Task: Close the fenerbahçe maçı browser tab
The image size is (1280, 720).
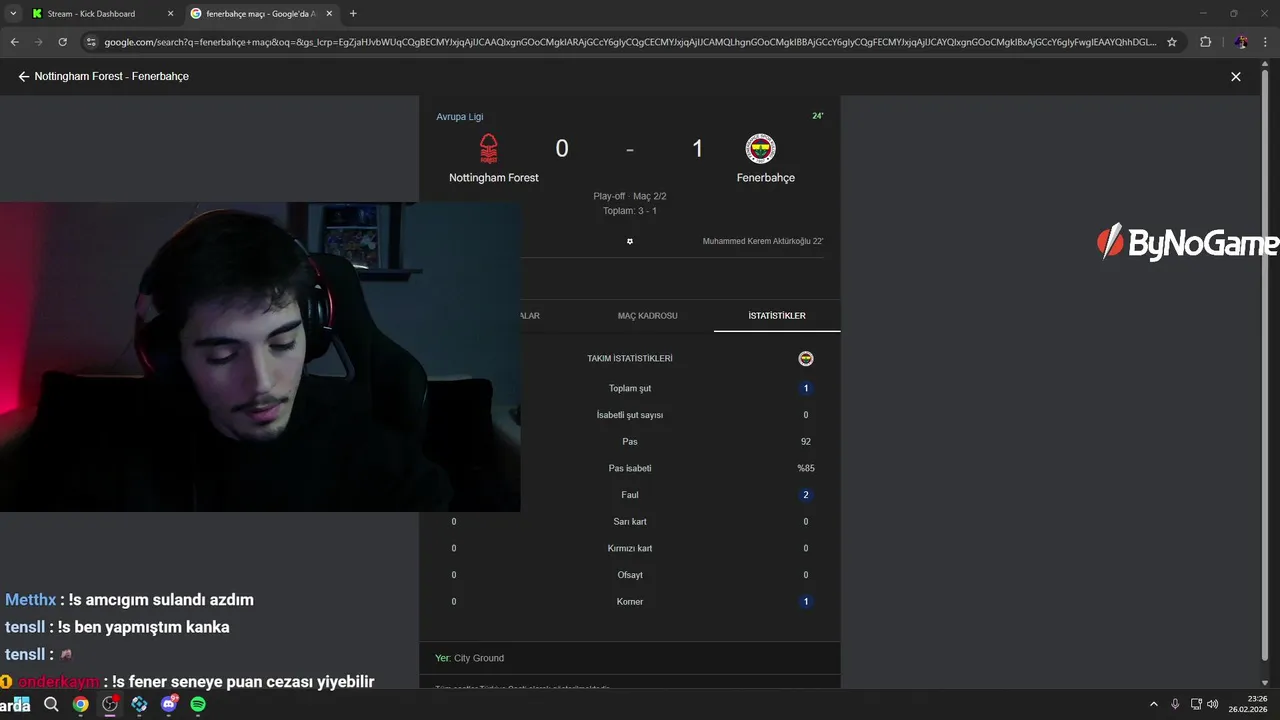Action: pyautogui.click(x=329, y=14)
